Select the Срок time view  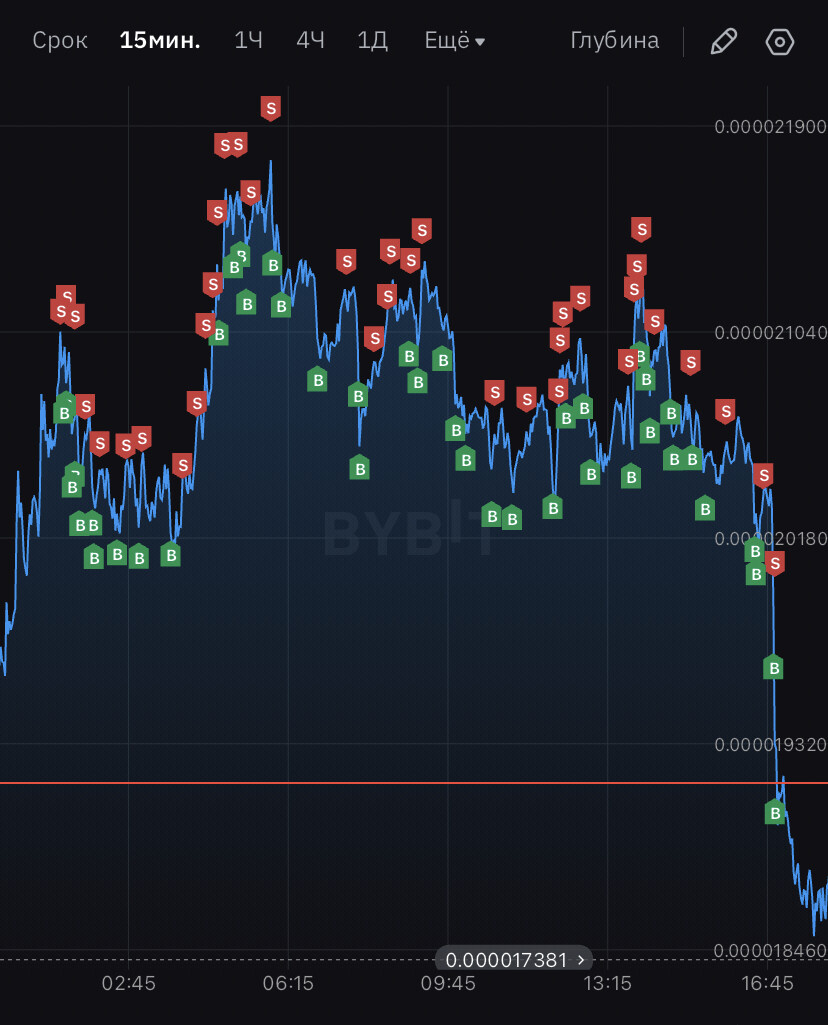(x=60, y=41)
